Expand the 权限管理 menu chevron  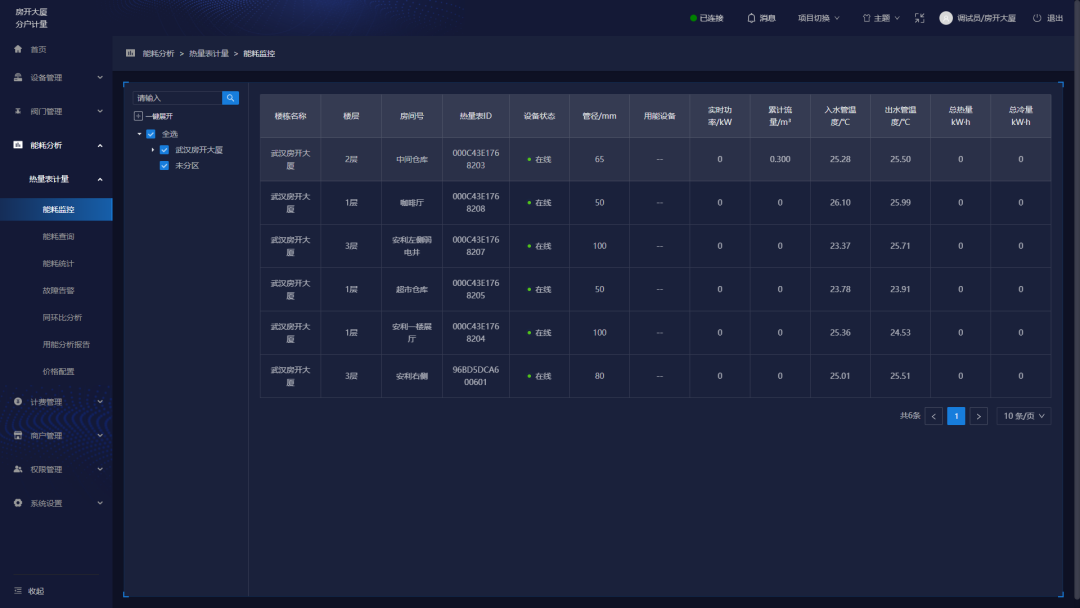click(x=100, y=469)
